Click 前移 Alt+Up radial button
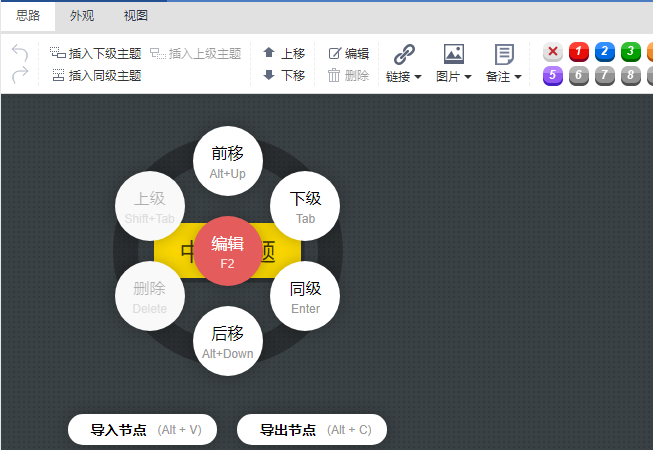Viewport: 653px width, 450px height. pyautogui.click(x=228, y=161)
